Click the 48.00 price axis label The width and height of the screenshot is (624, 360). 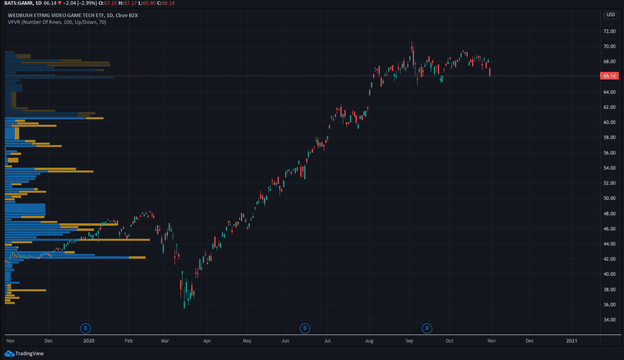609,214
